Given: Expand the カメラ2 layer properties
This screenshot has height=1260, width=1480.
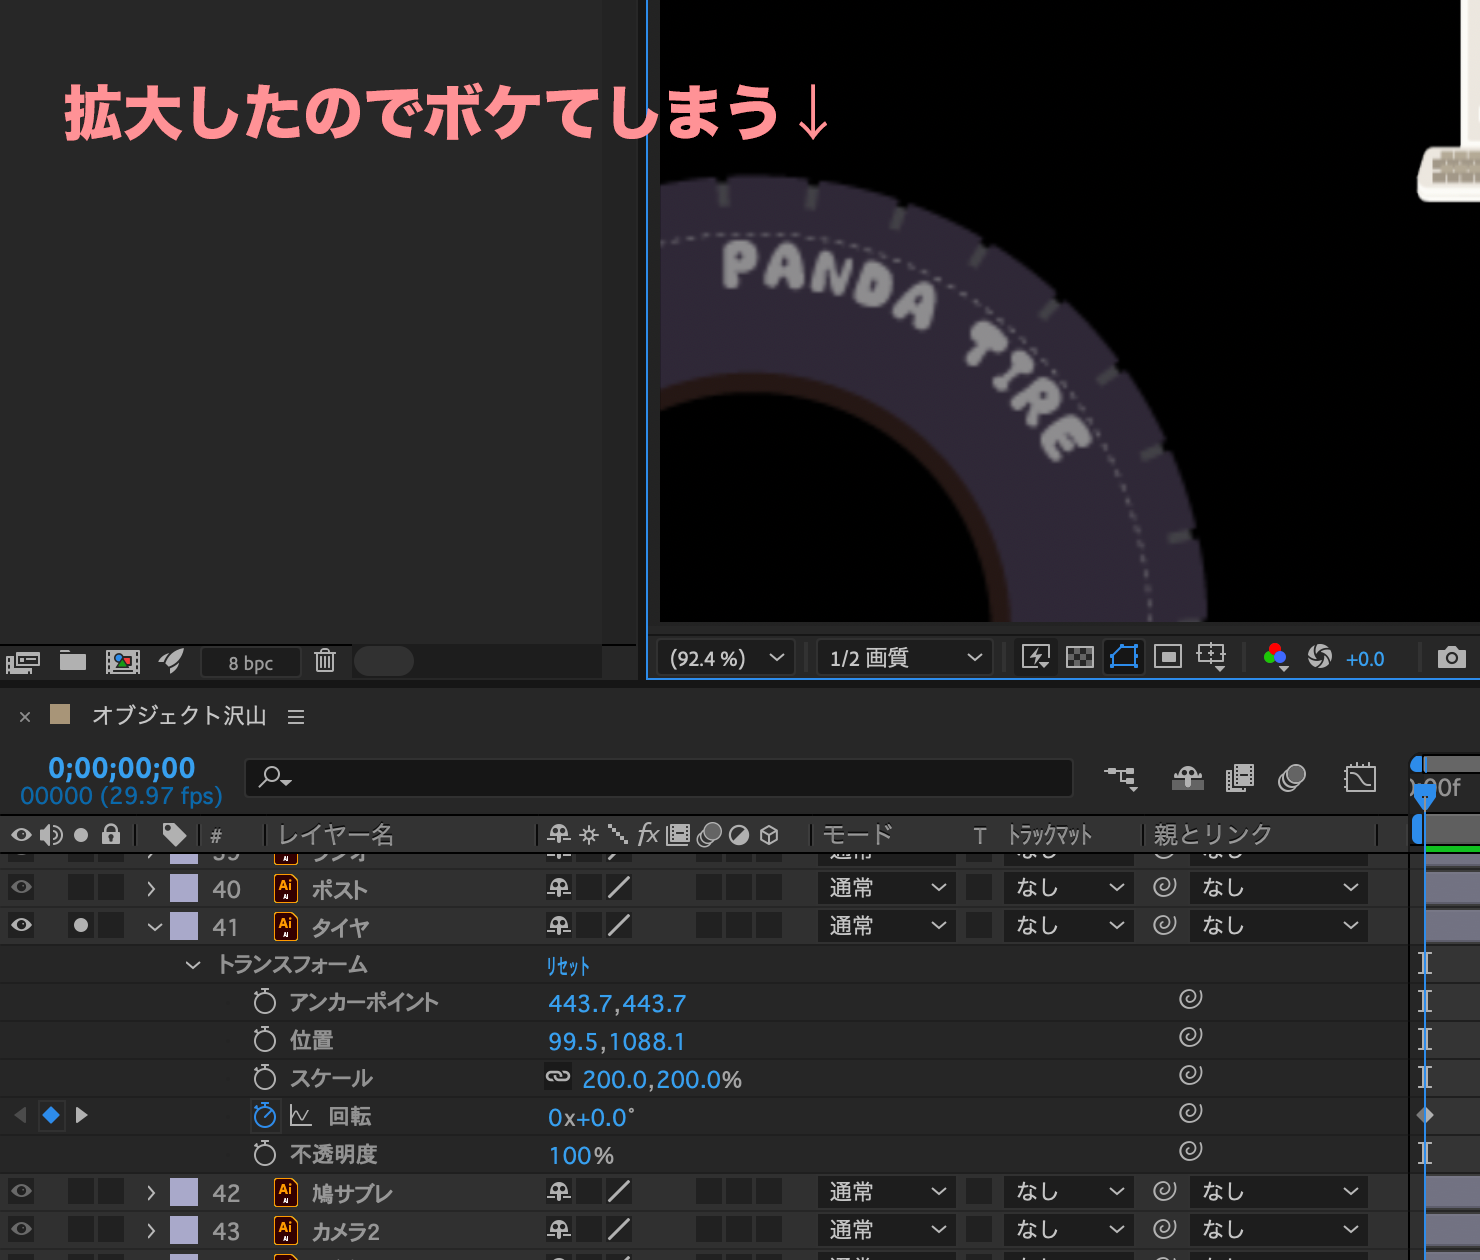Looking at the screenshot, I should click(x=151, y=1230).
